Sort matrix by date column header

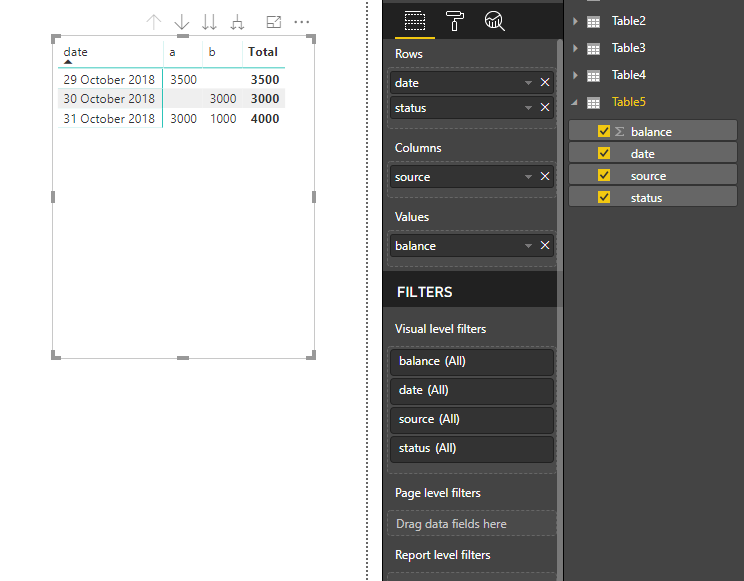75,52
